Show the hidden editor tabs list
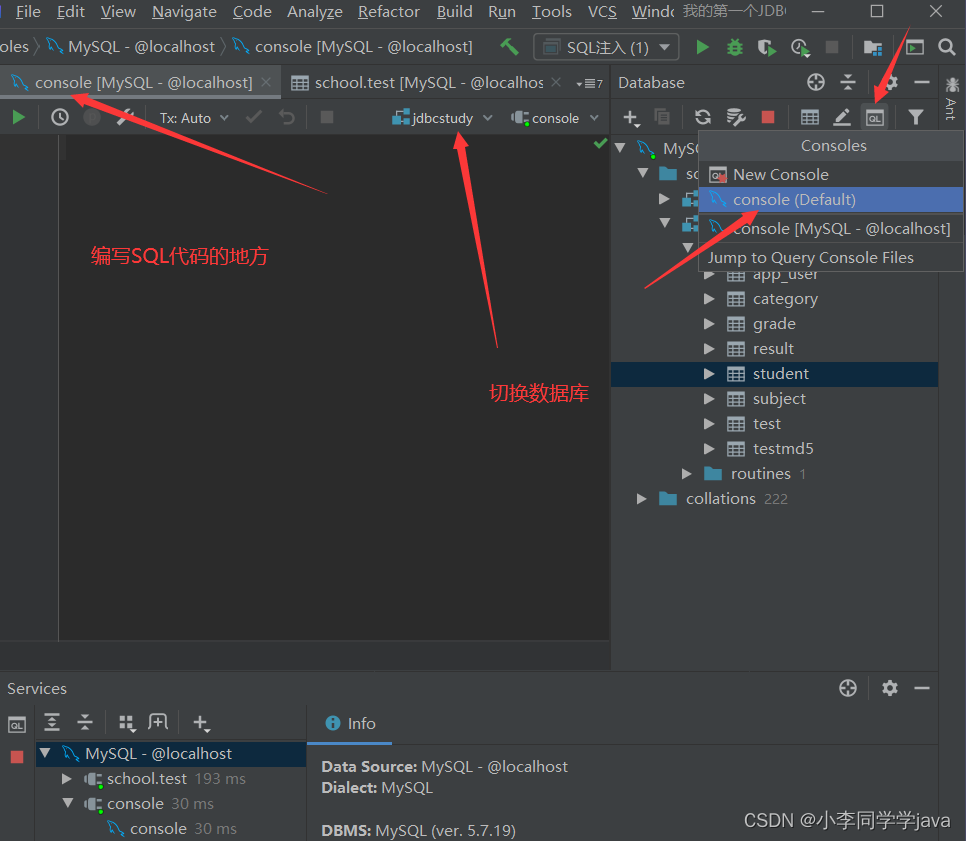 coord(590,83)
